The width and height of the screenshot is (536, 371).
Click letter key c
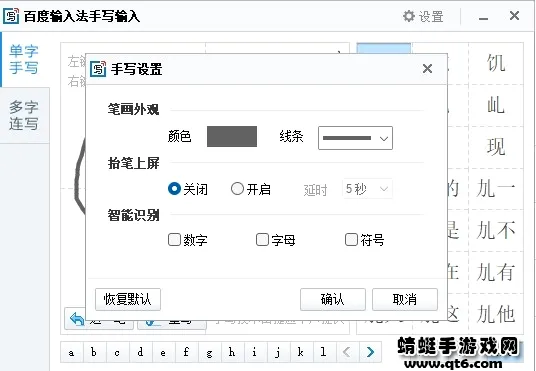point(117,352)
